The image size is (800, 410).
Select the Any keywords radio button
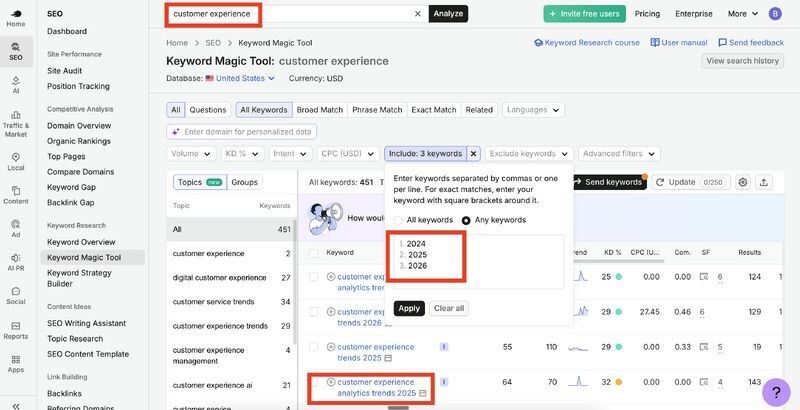(466, 220)
